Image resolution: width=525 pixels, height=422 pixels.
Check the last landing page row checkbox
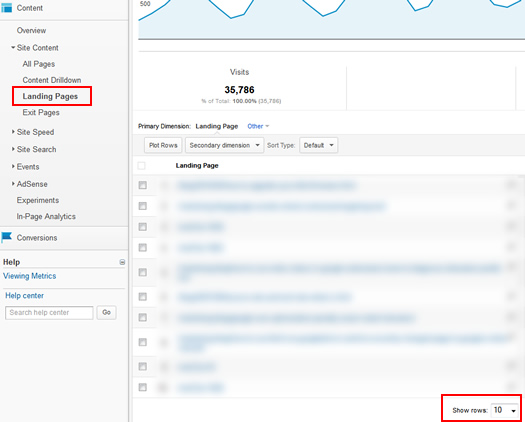tap(143, 387)
